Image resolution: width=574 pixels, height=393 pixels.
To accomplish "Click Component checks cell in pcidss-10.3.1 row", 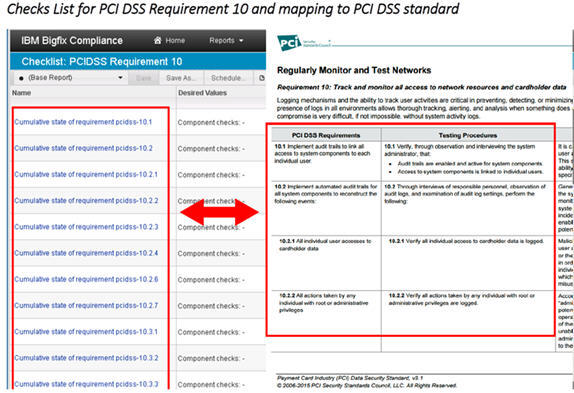I will coord(211,332).
